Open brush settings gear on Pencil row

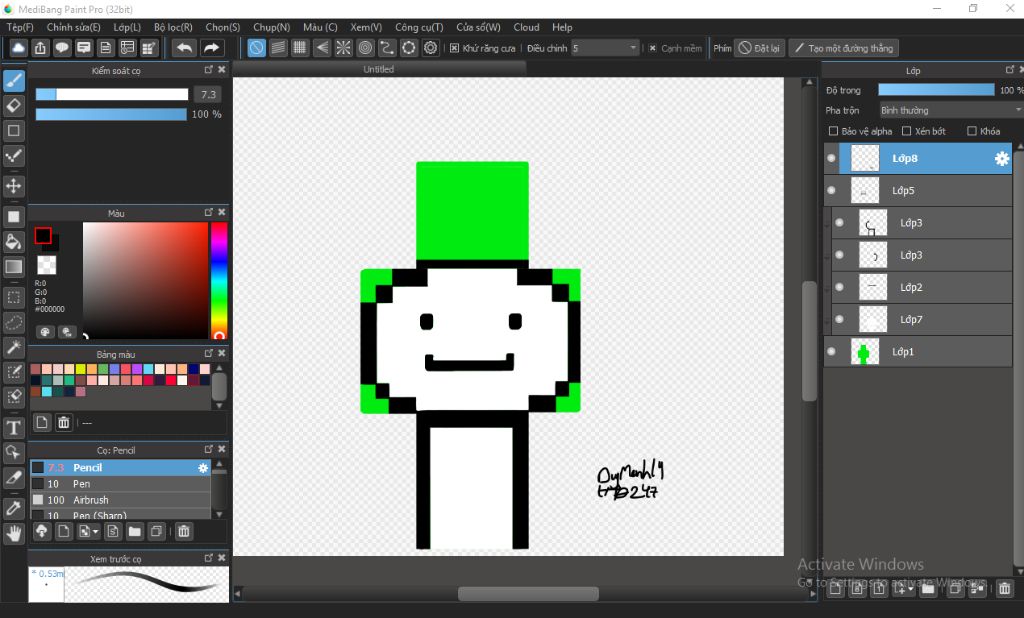[203, 468]
